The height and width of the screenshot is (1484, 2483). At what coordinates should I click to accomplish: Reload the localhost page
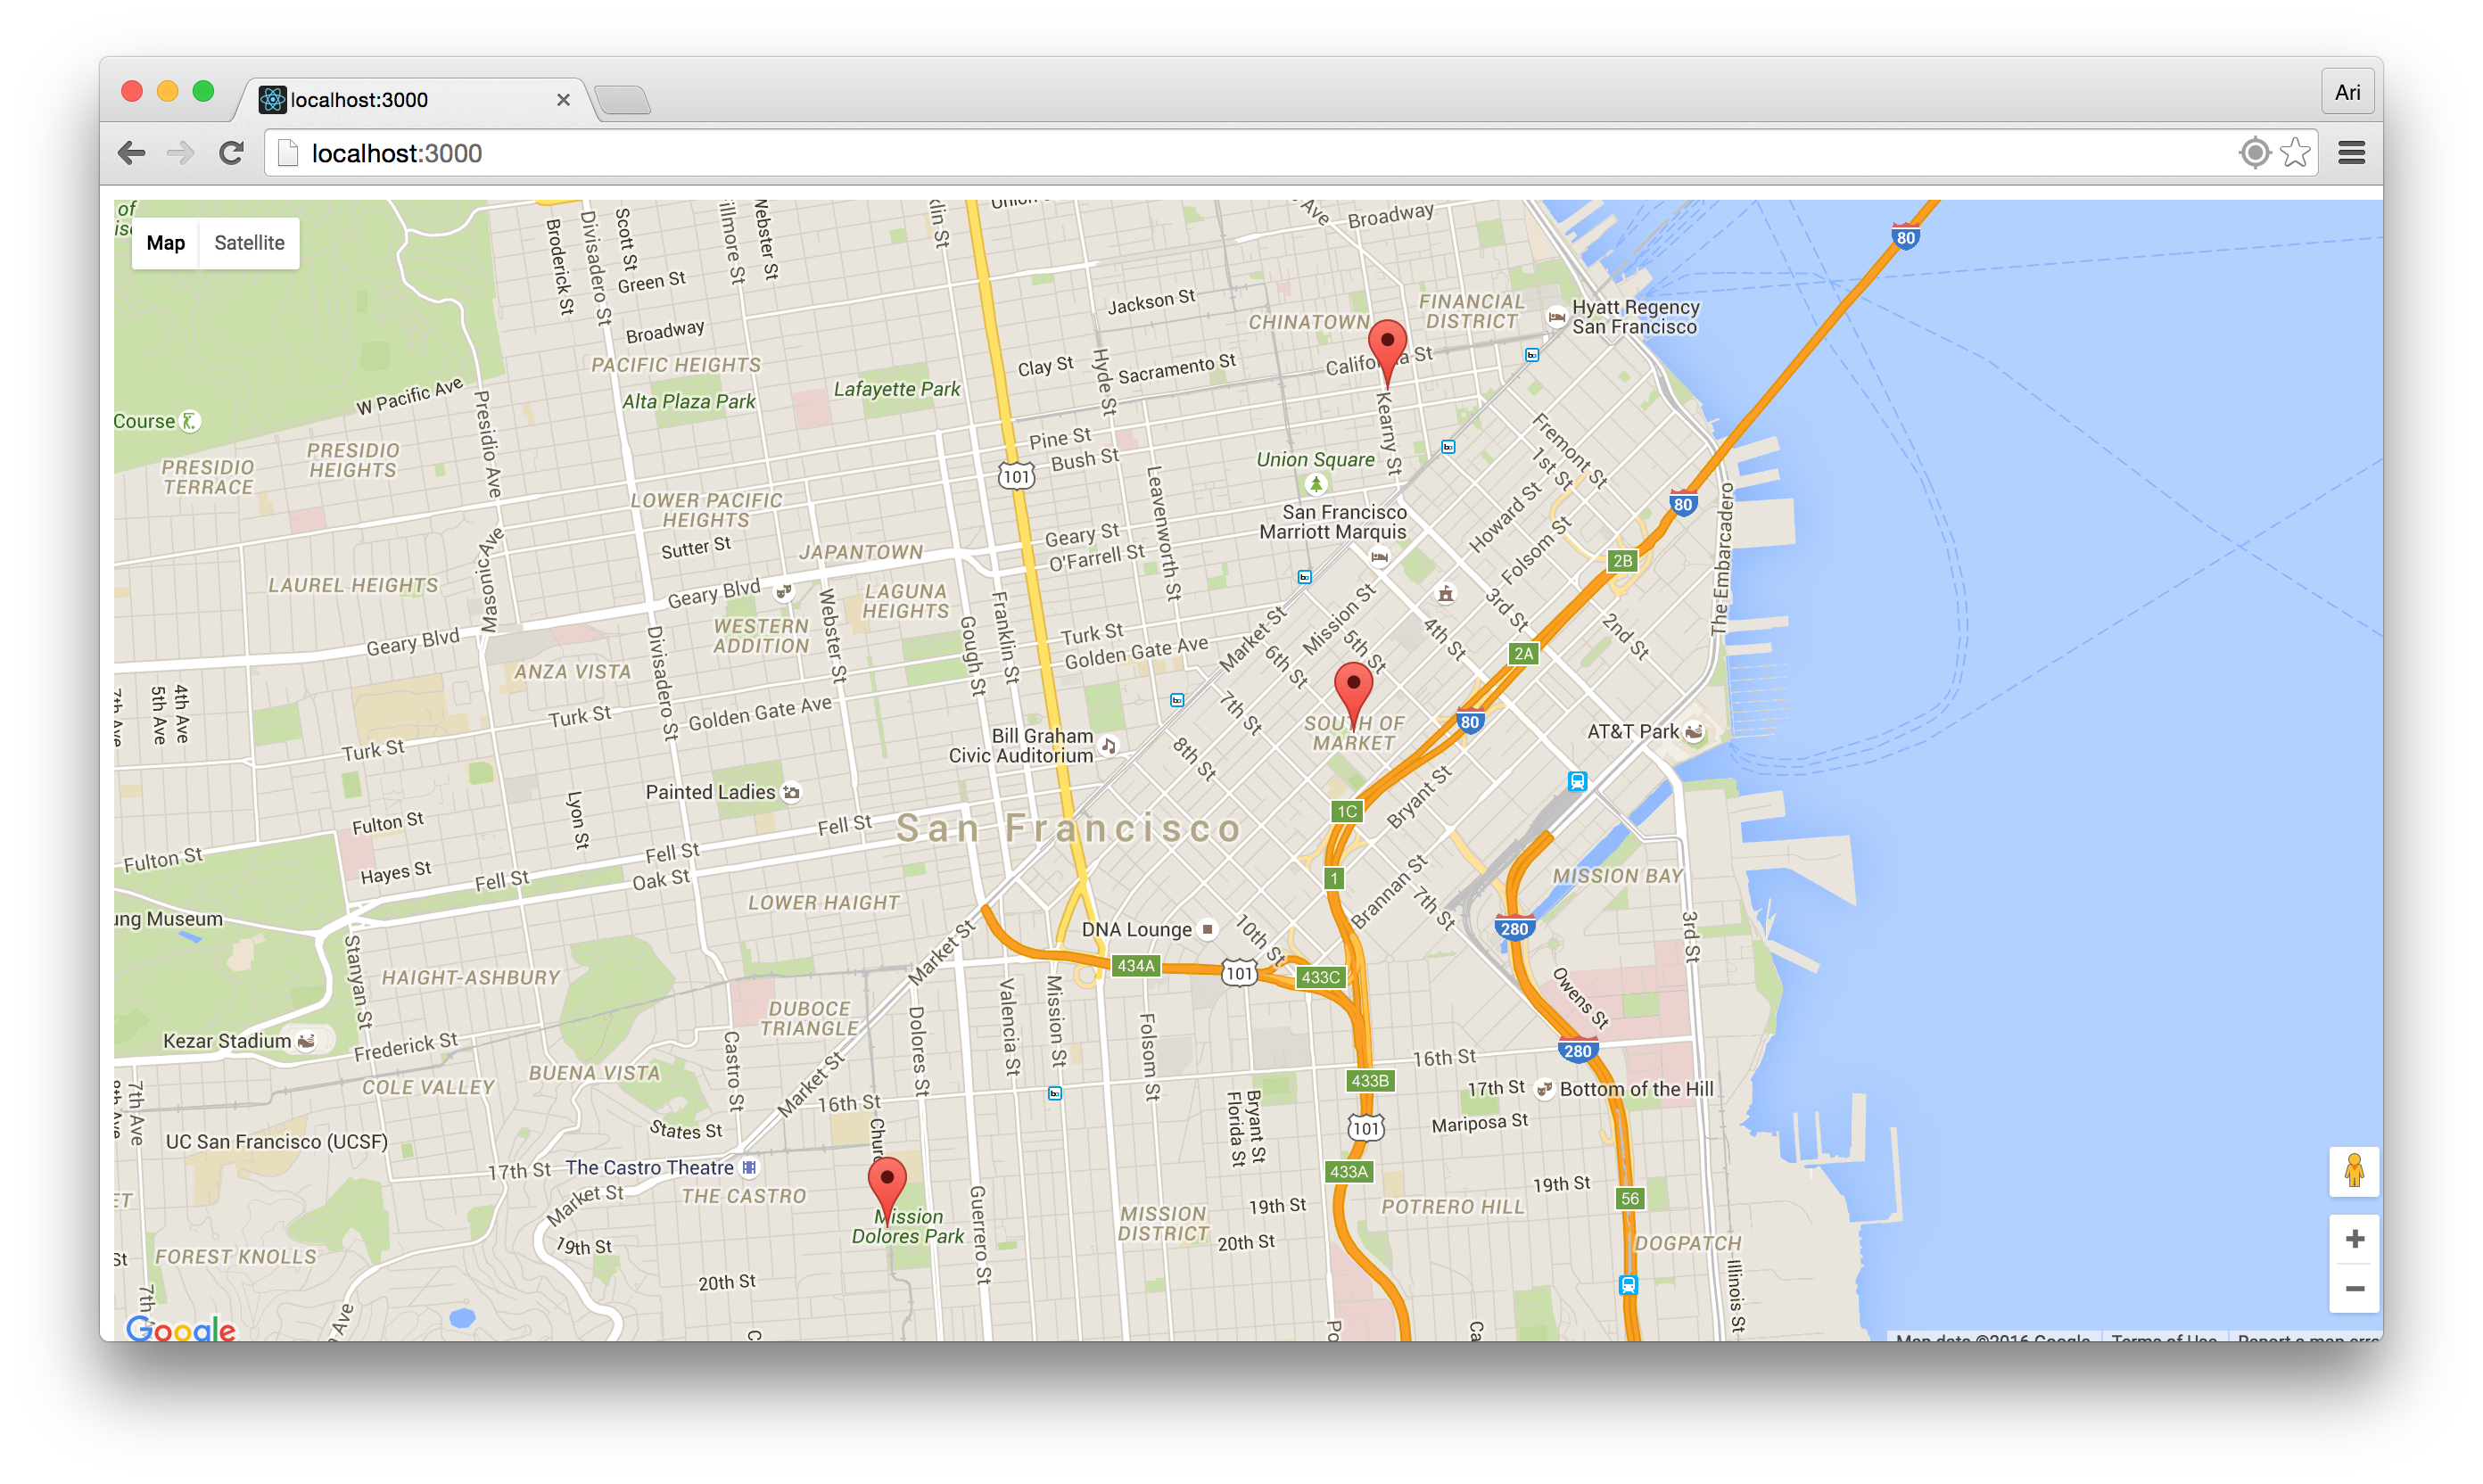coord(232,153)
